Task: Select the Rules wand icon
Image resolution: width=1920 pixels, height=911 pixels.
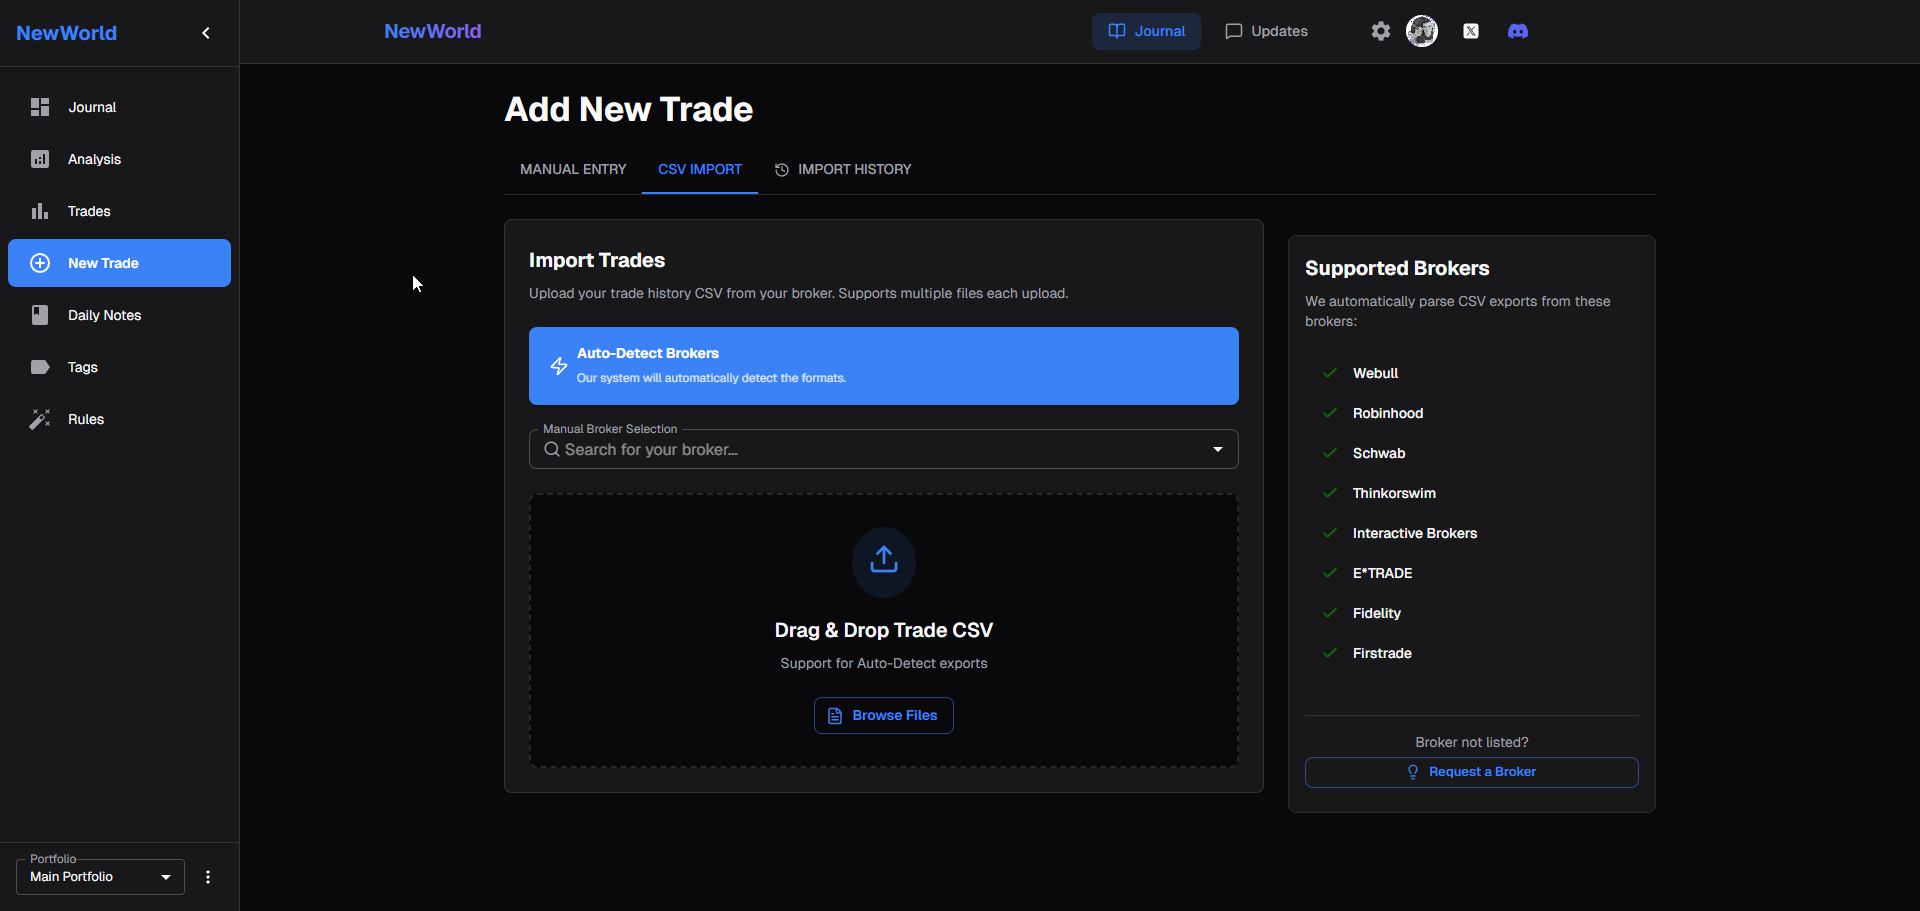Action: [40, 419]
